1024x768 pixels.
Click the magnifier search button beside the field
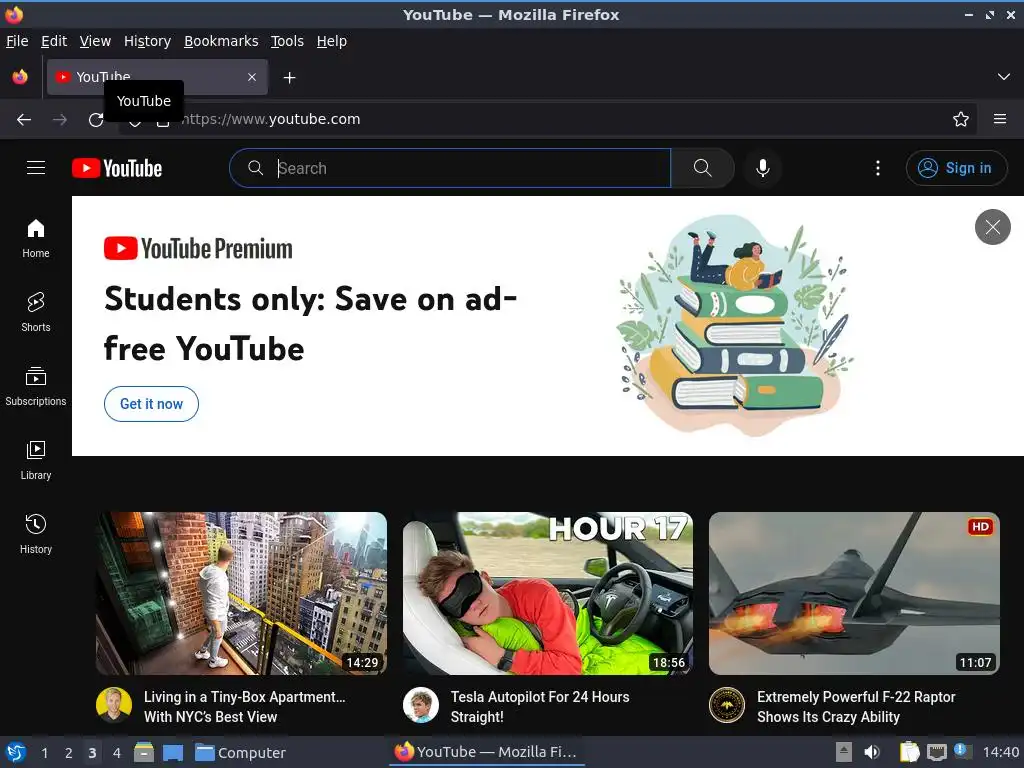tap(703, 168)
